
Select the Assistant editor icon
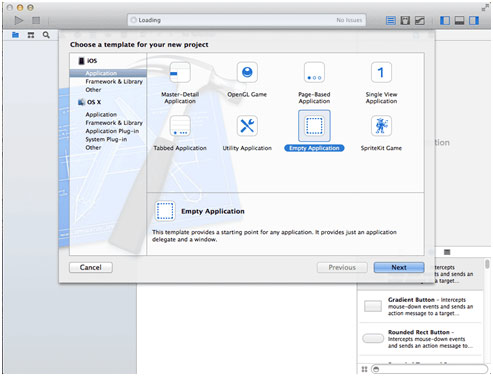coord(405,21)
